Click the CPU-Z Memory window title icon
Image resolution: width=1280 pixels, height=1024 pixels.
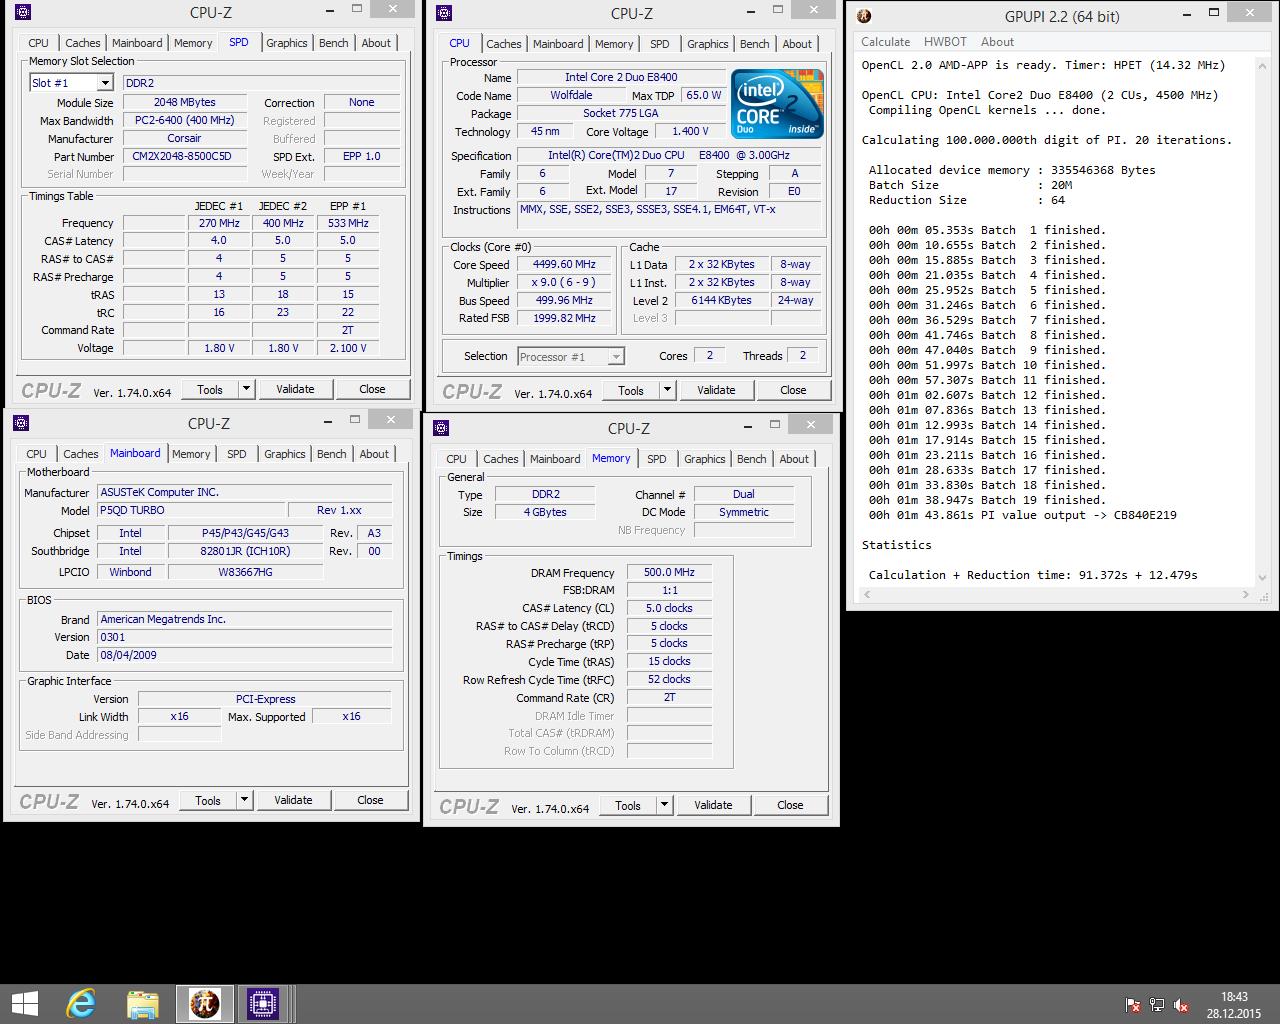[441, 428]
